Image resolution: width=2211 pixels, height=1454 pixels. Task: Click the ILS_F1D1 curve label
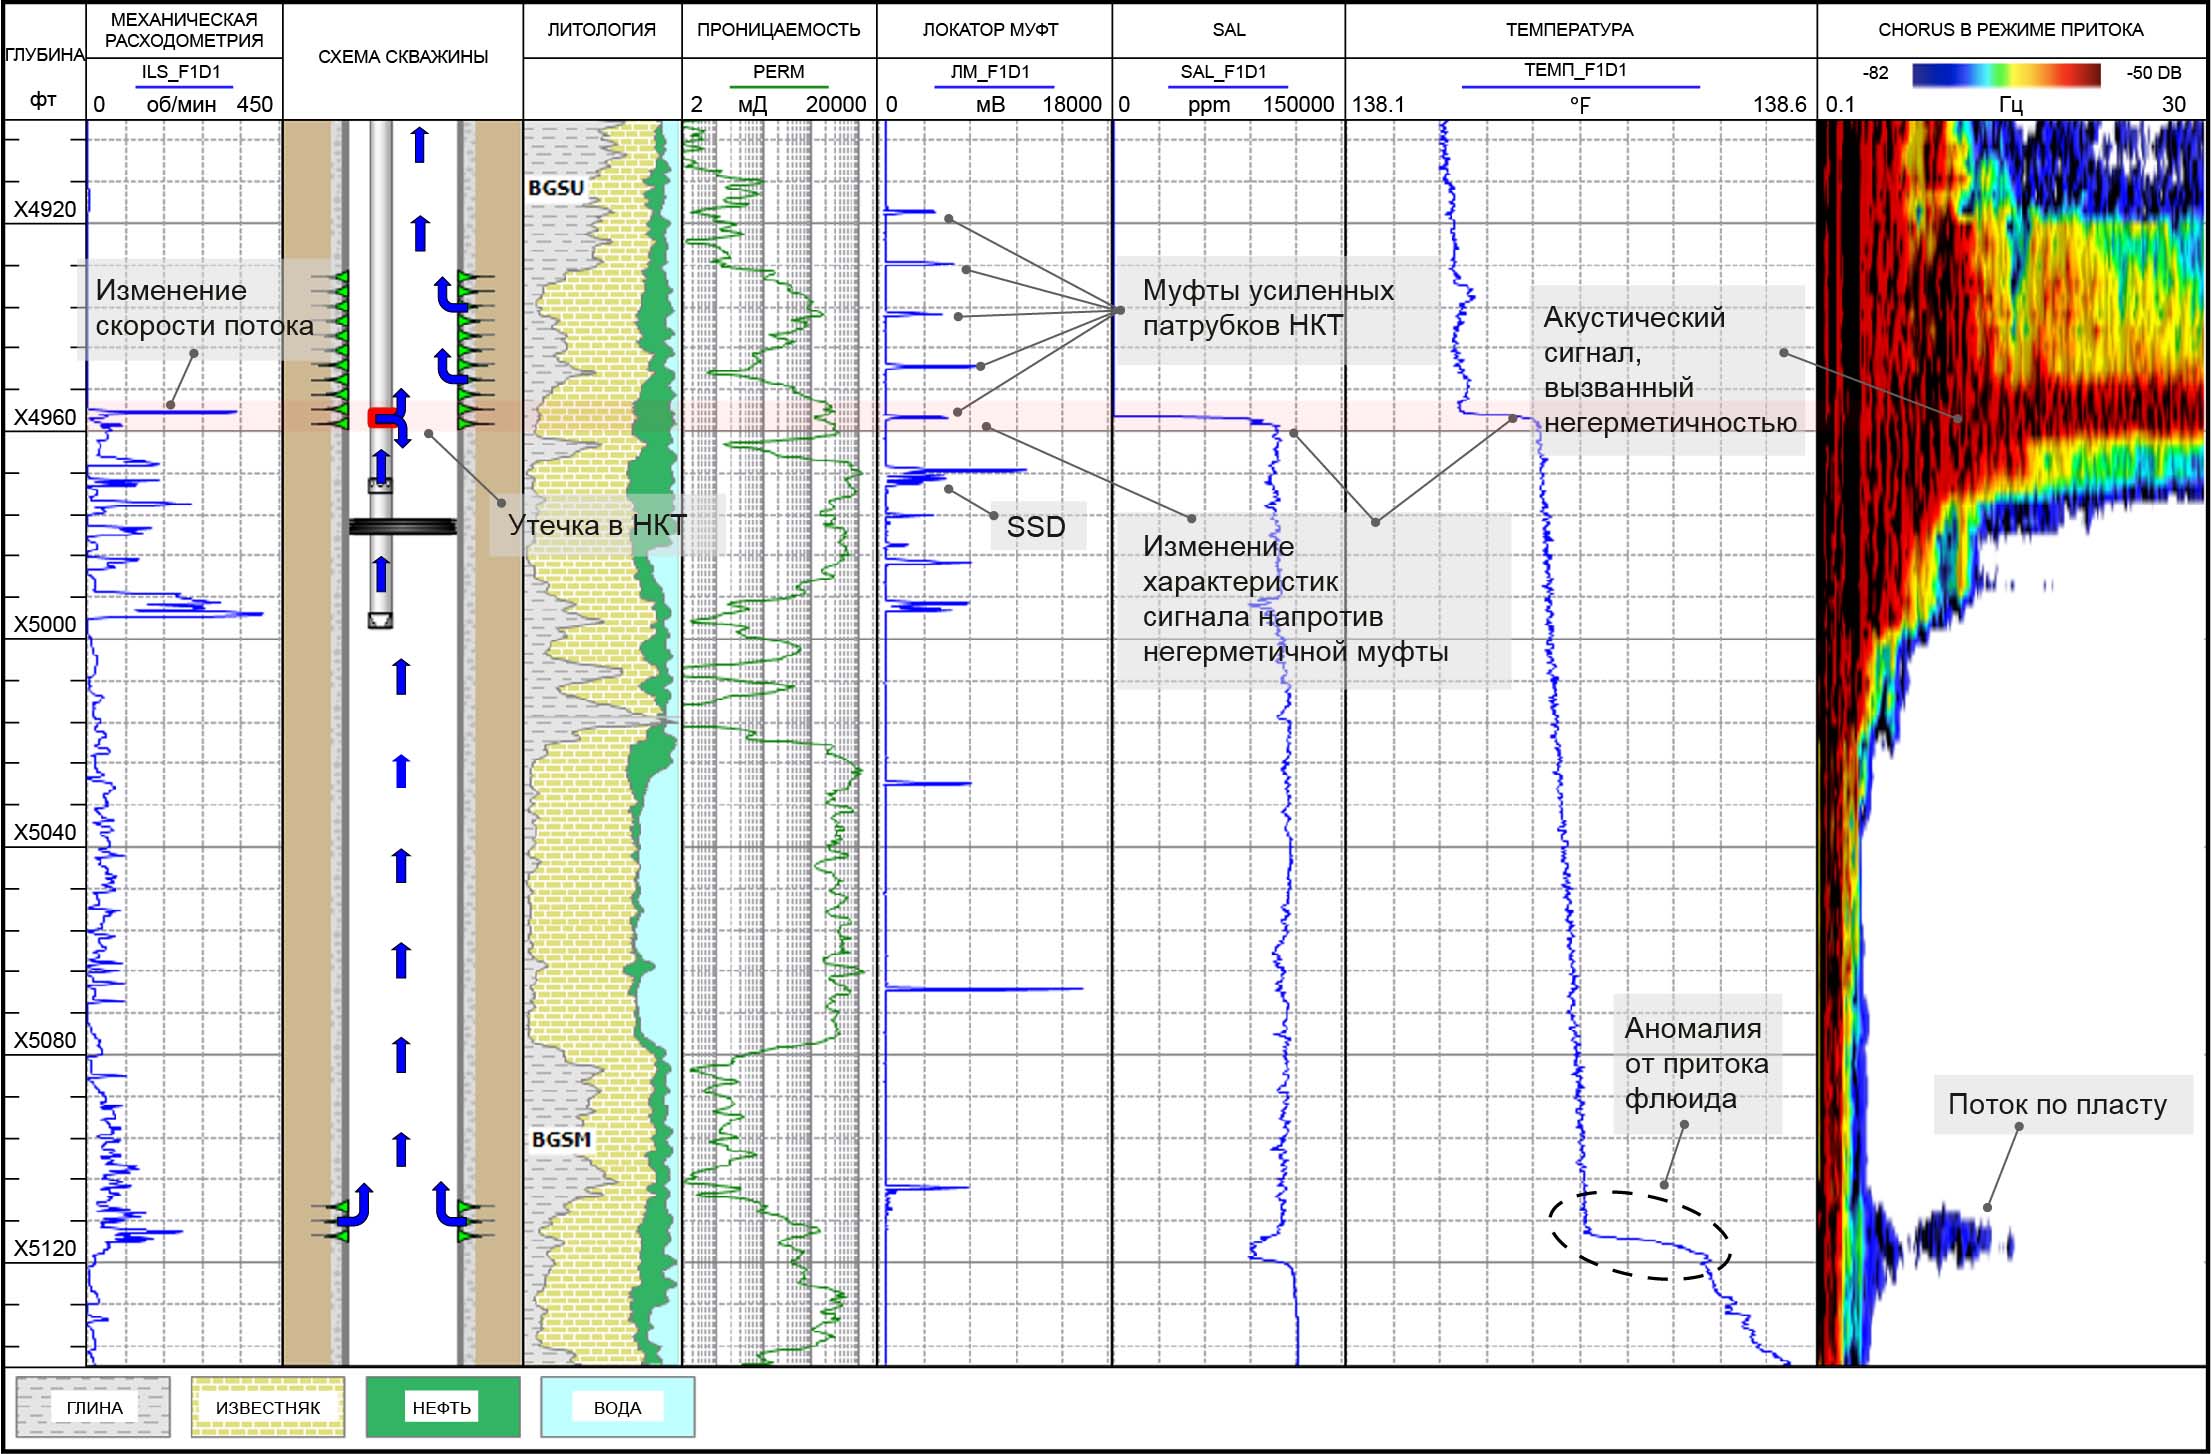pyautogui.click(x=181, y=72)
